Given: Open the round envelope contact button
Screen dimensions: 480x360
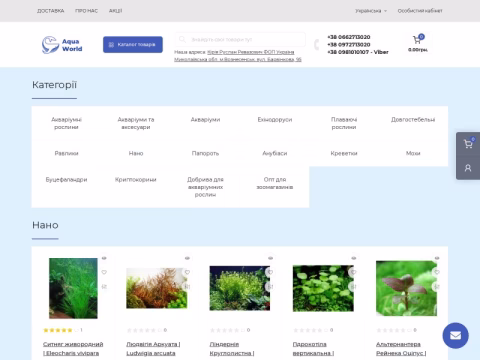Looking at the screenshot, I should click(455, 335).
